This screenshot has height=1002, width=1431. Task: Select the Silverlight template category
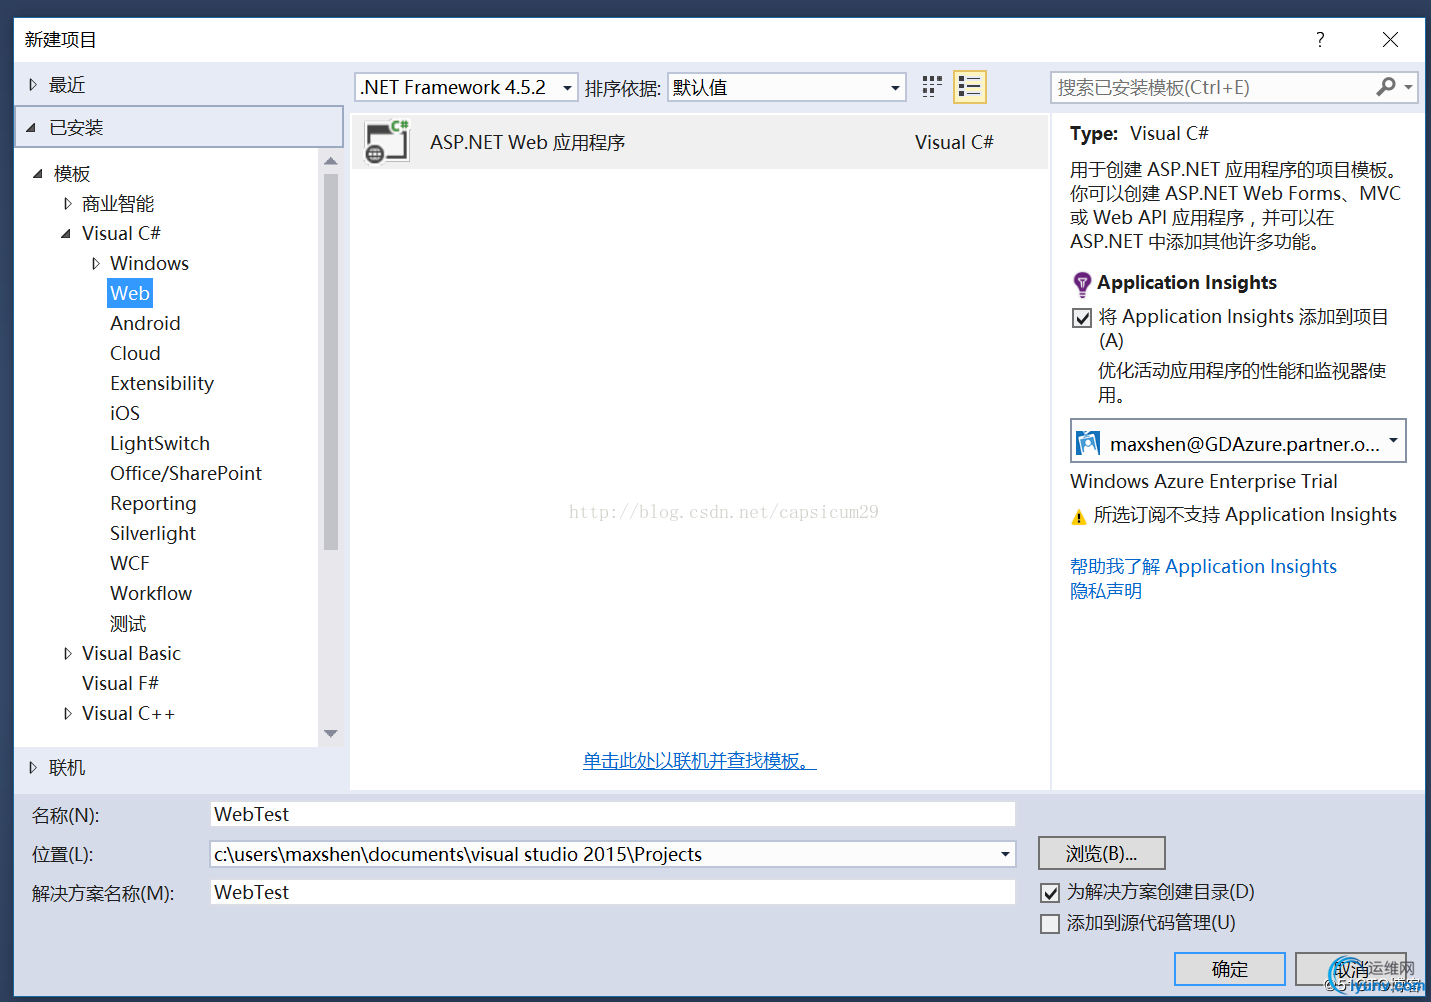click(153, 533)
